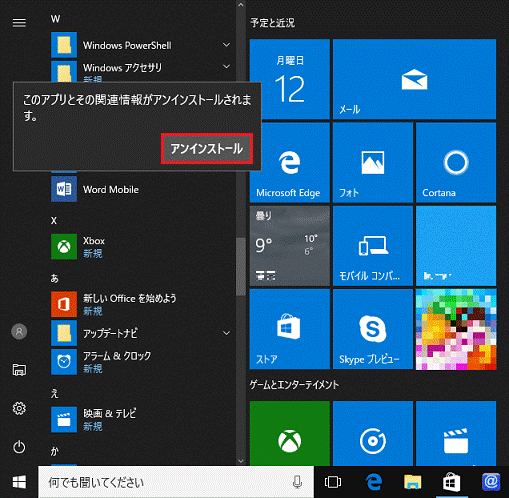
Task: Click the Windows Start button
Action: [19, 482]
